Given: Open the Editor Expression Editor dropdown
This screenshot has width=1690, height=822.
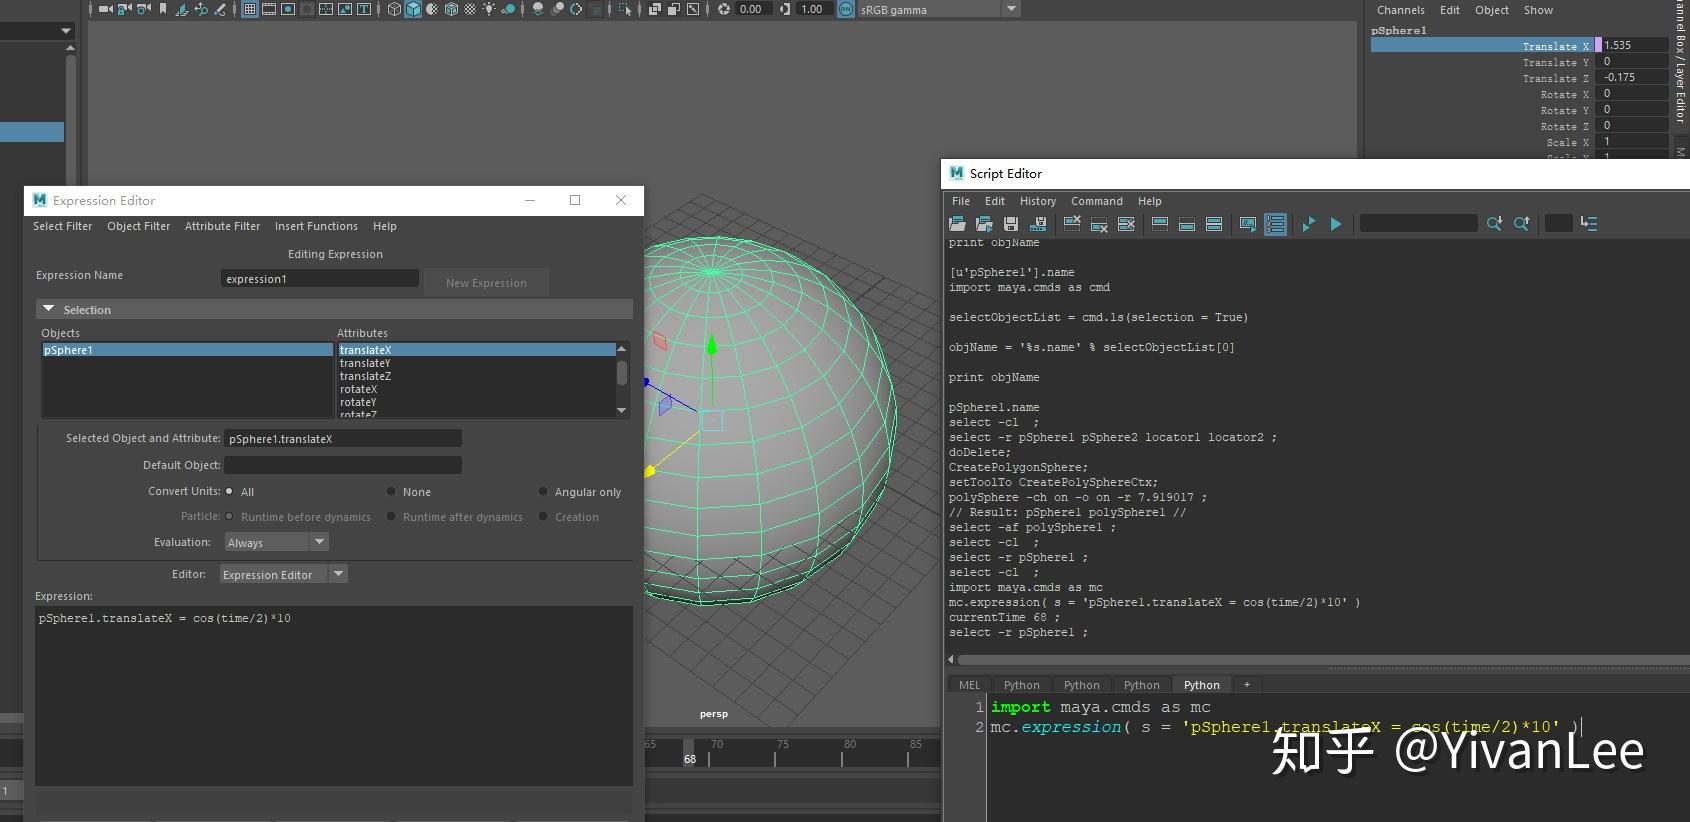Looking at the screenshot, I should pos(283,574).
